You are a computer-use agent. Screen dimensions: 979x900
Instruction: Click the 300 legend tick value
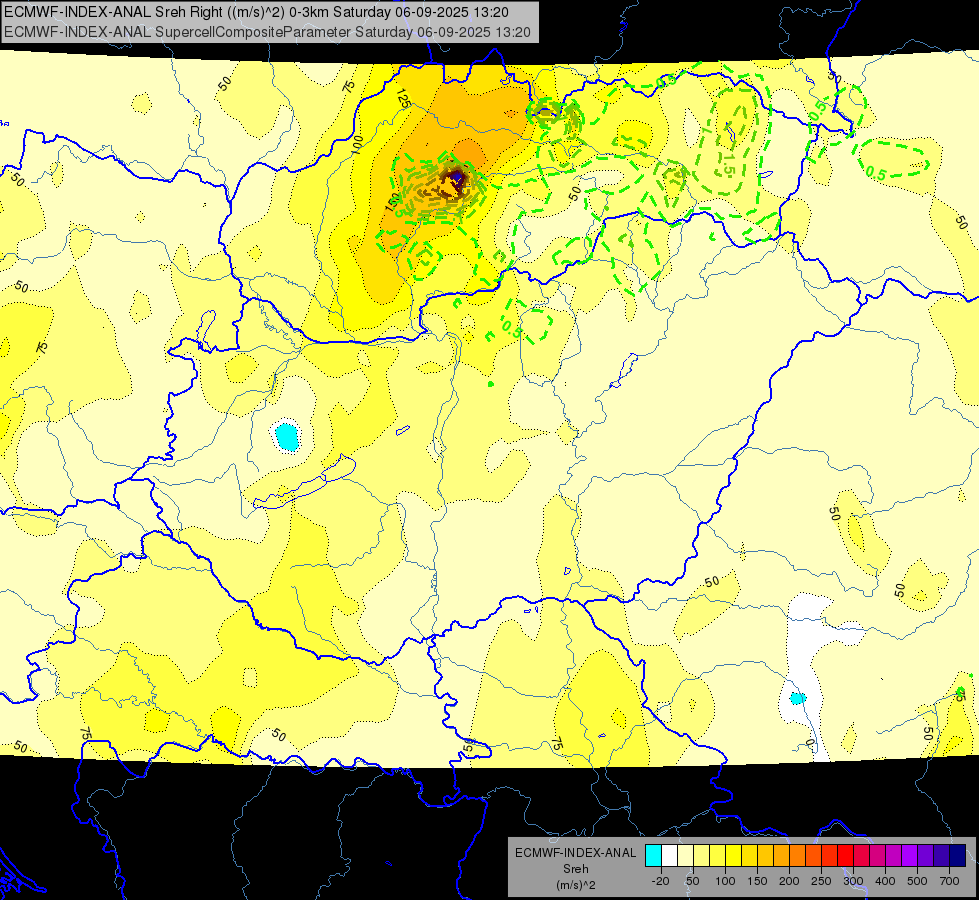click(853, 881)
